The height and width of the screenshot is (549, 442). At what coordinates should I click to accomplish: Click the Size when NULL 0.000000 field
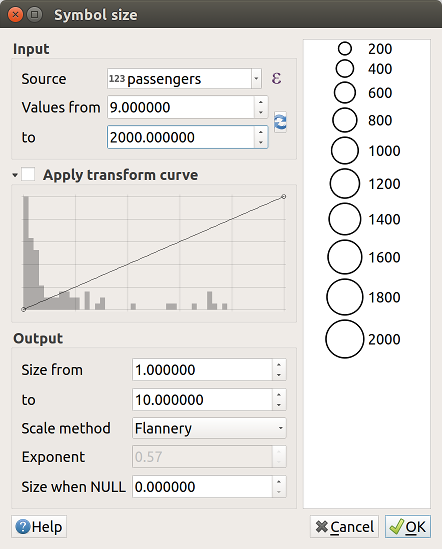coord(202,487)
